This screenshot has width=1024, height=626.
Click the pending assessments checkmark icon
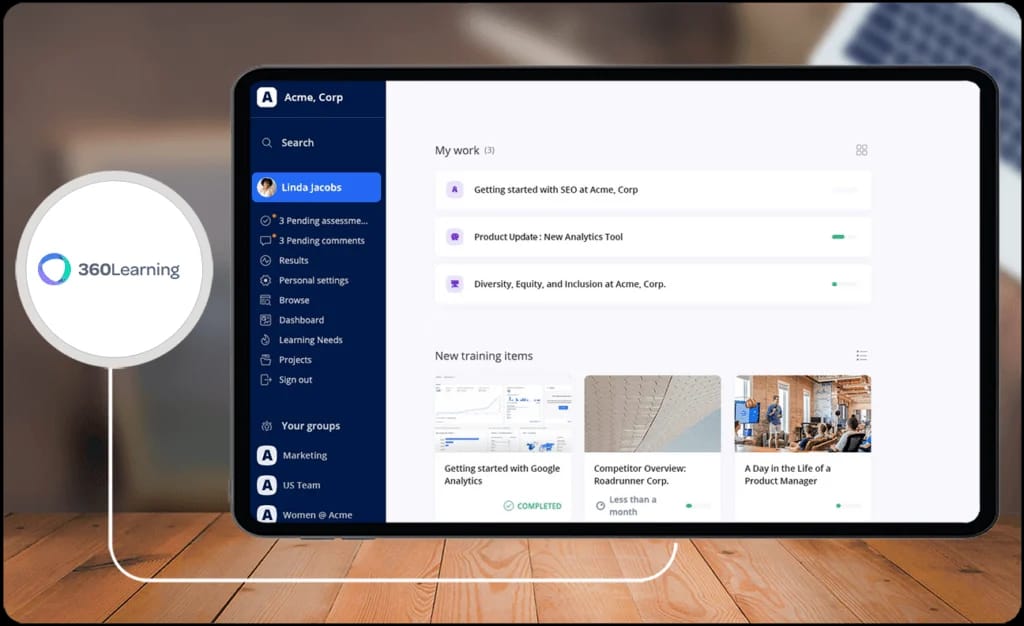(x=266, y=221)
